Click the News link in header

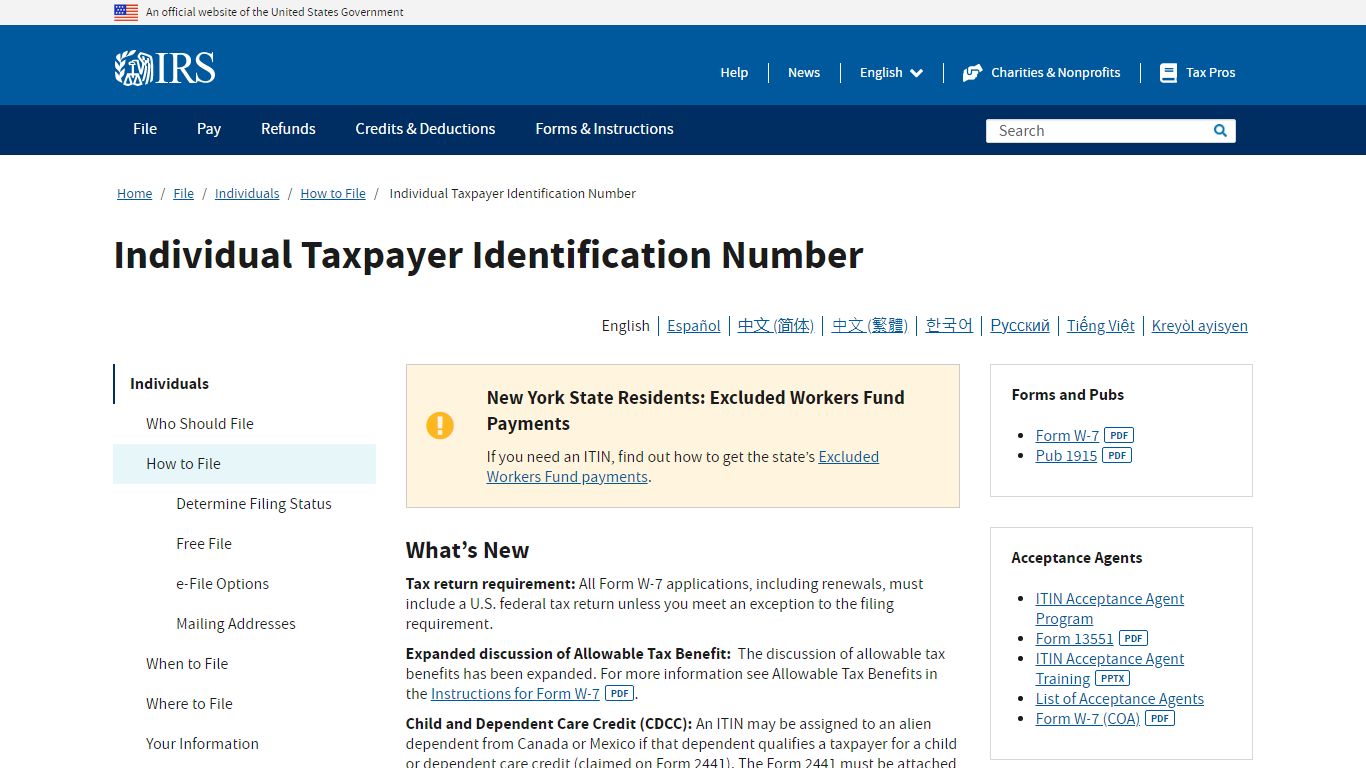[x=804, y=73]
